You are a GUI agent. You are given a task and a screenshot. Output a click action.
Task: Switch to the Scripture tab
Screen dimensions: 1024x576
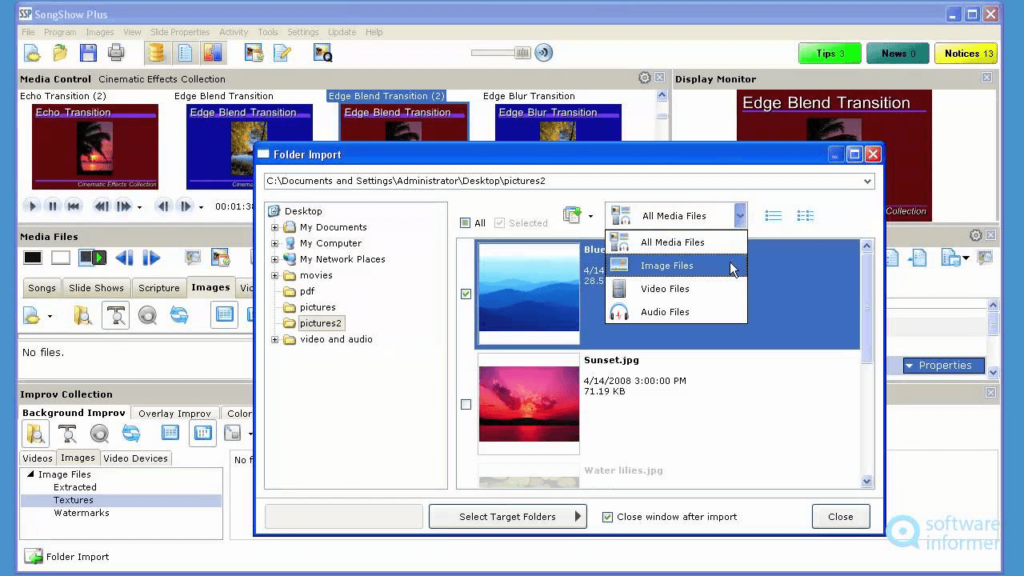pos(158,288)
